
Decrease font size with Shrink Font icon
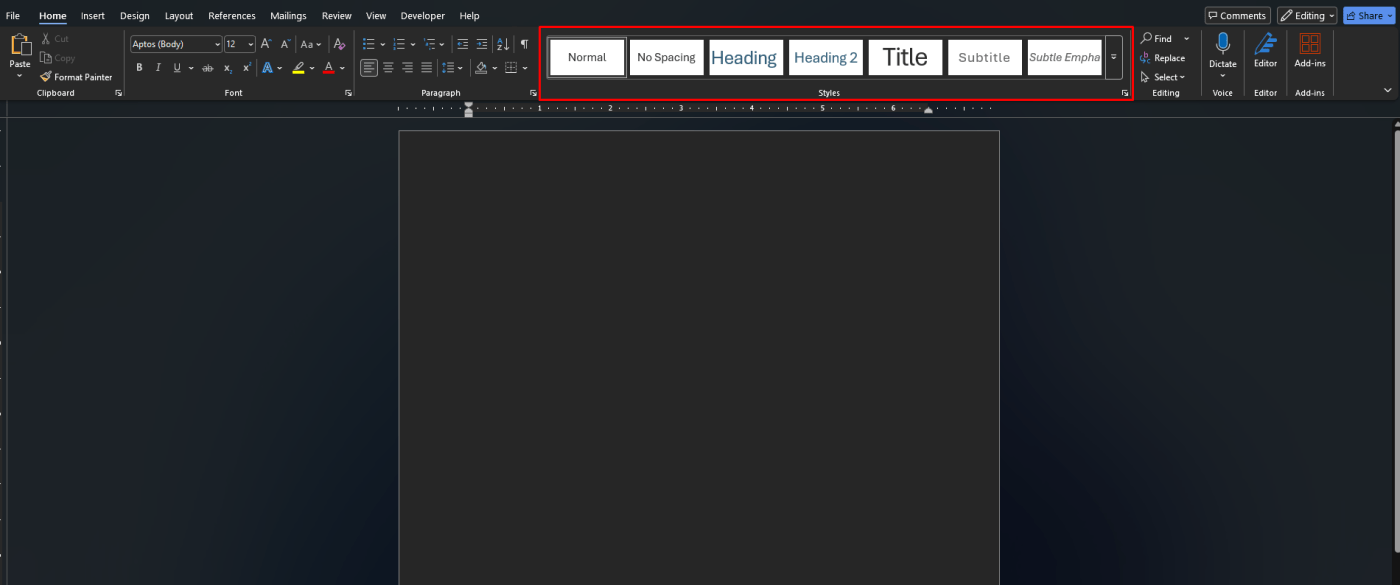285,44
